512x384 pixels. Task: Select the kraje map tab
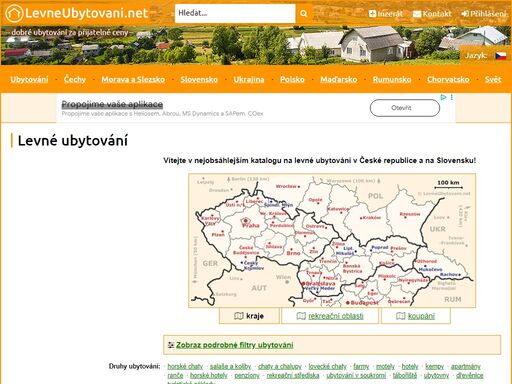(249, 316)
